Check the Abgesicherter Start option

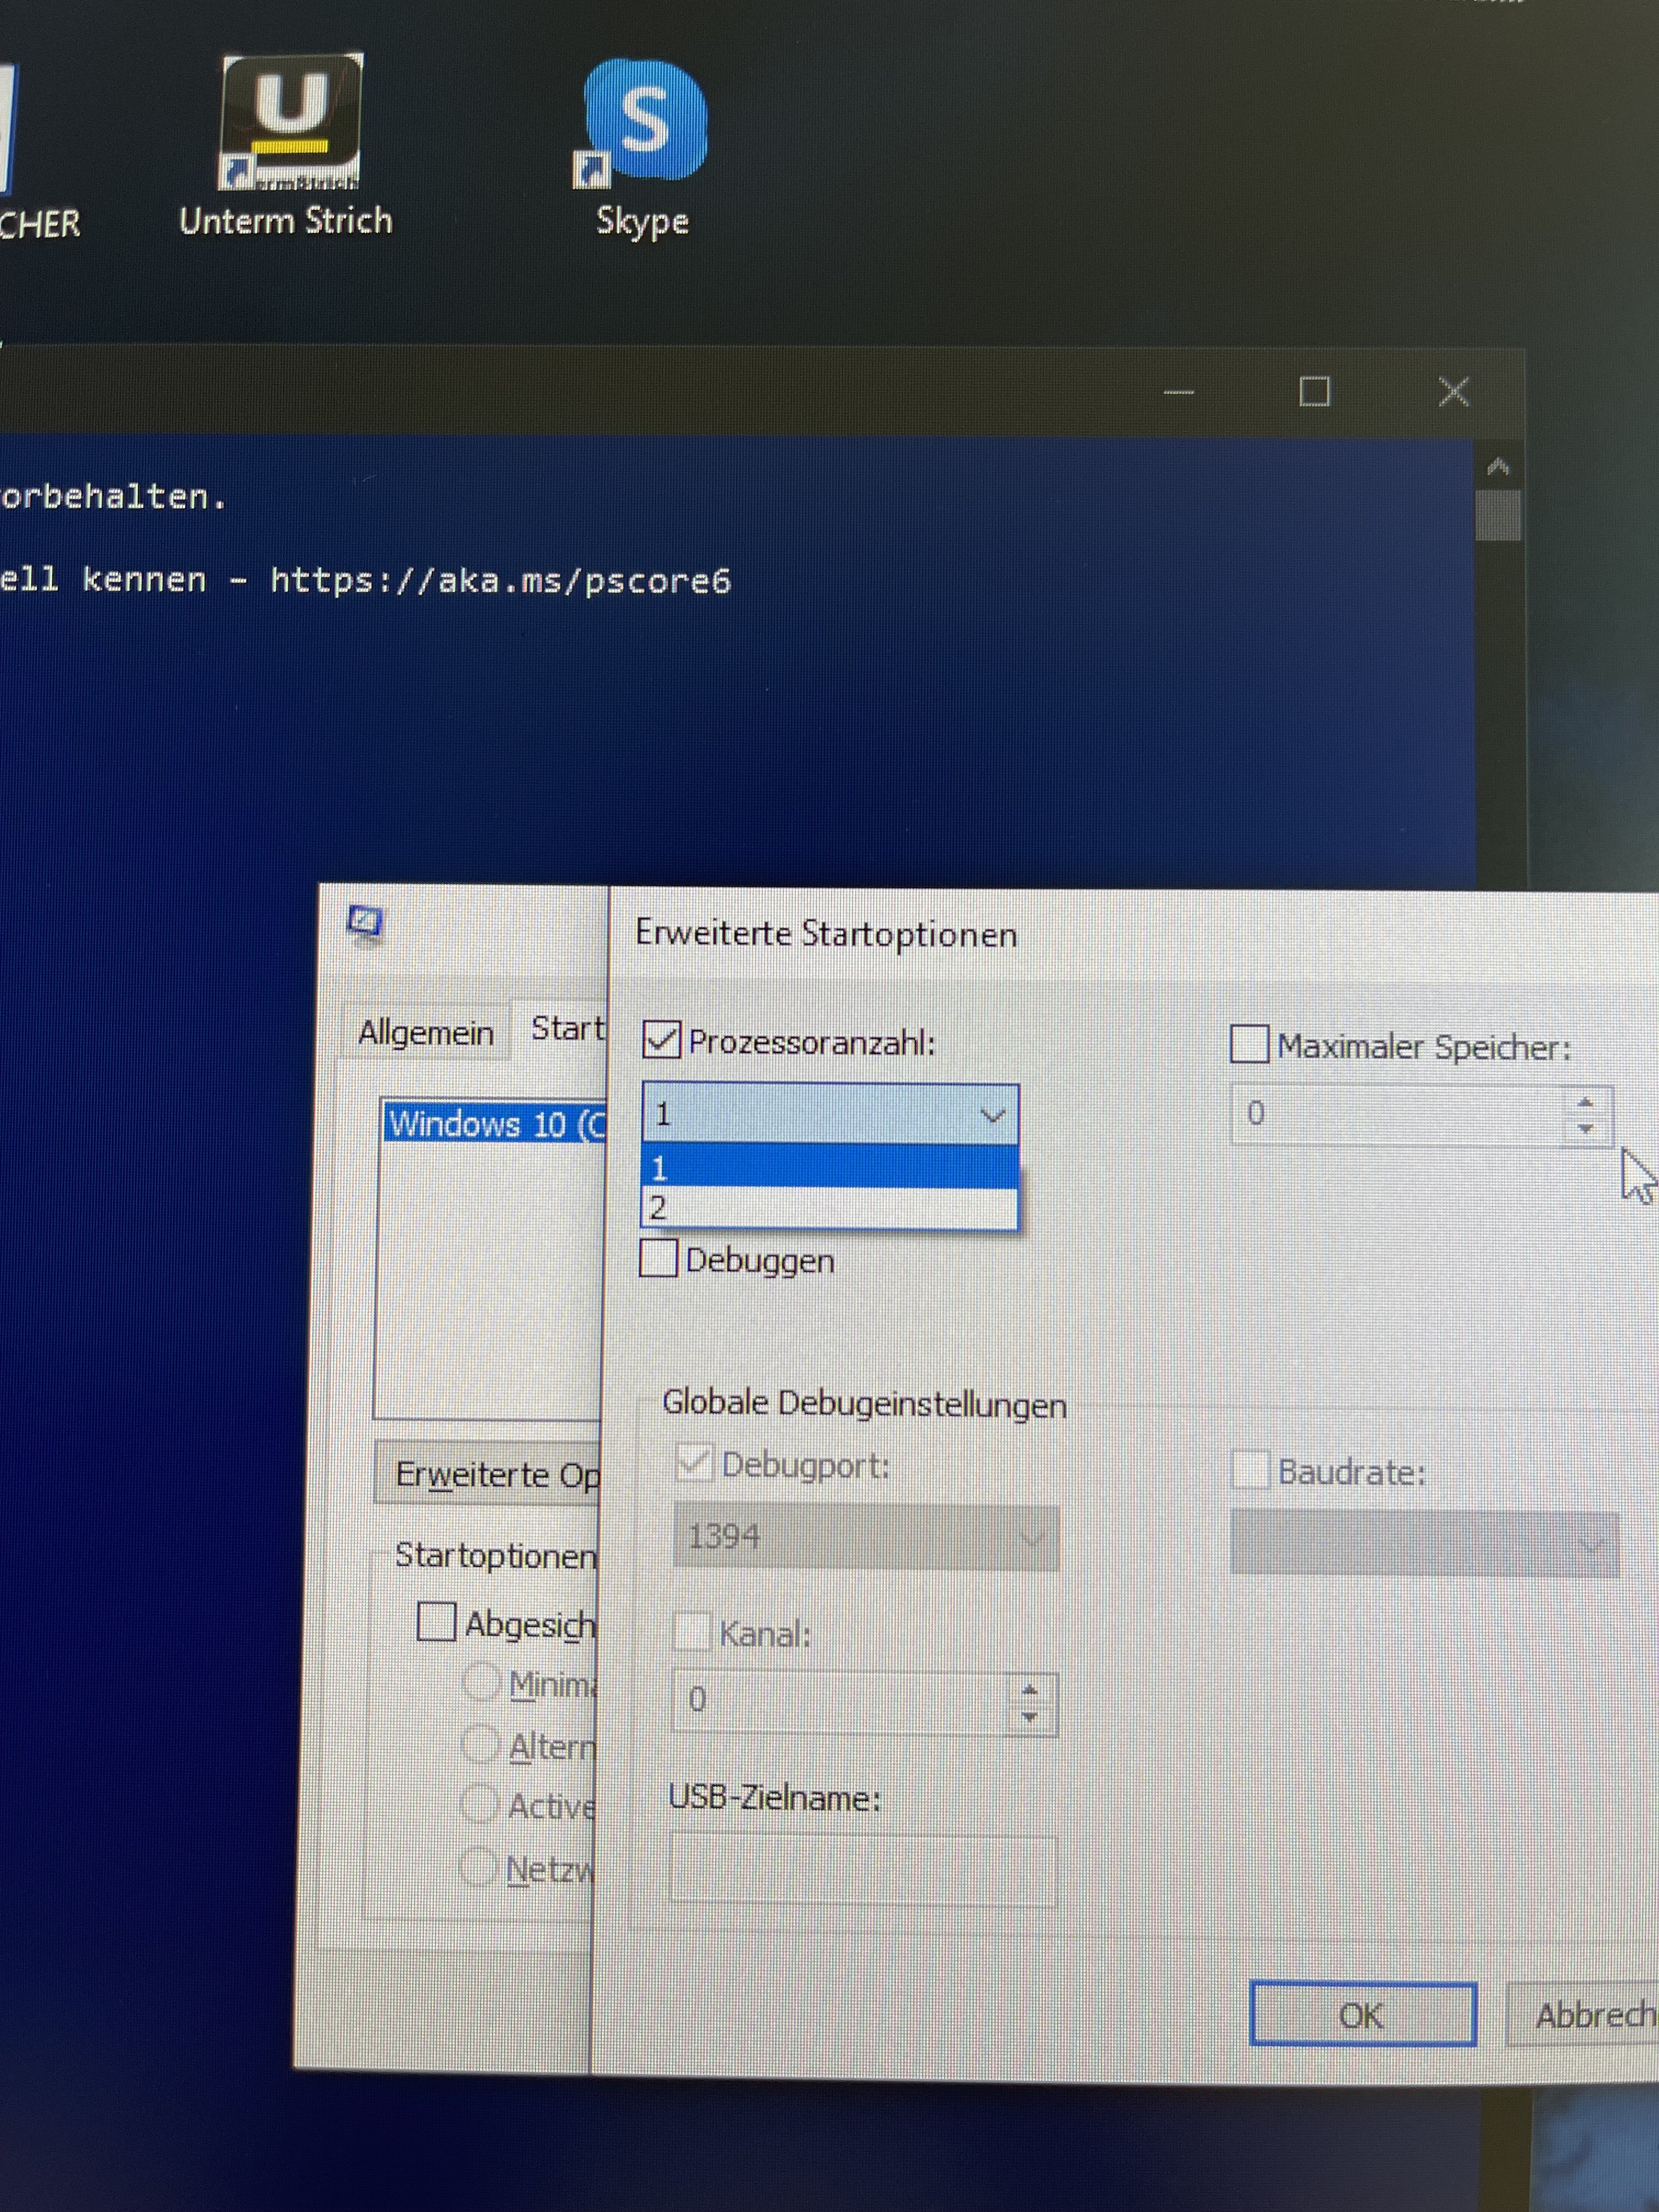coord(436,1621)
